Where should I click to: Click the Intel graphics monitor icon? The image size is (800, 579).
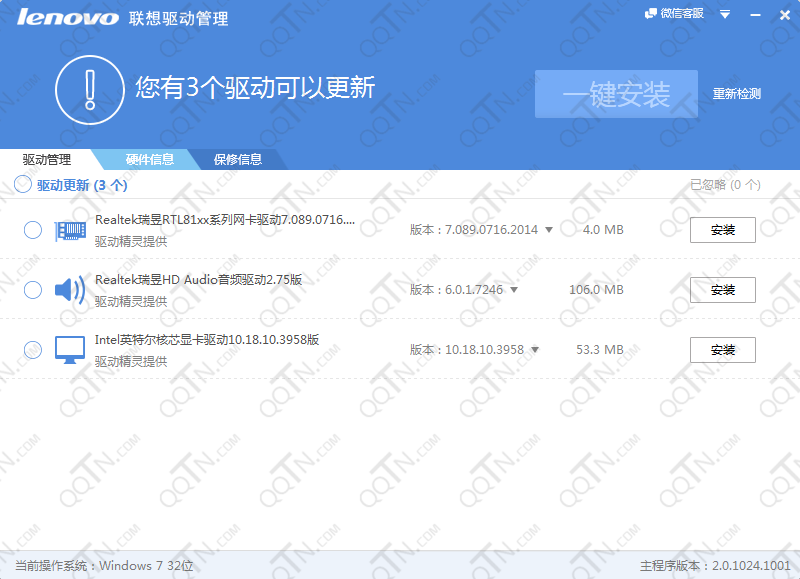tap(69, 350)
